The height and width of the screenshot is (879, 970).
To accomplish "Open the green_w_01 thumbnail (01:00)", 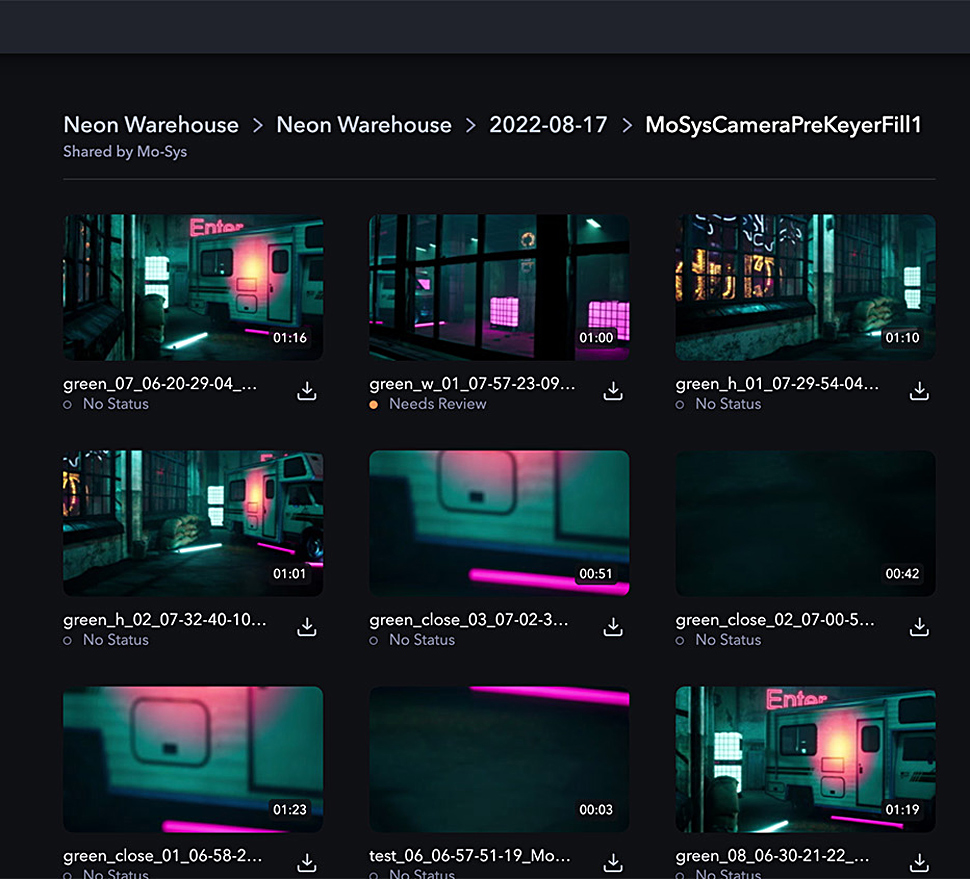I will (x=498, y=287).
